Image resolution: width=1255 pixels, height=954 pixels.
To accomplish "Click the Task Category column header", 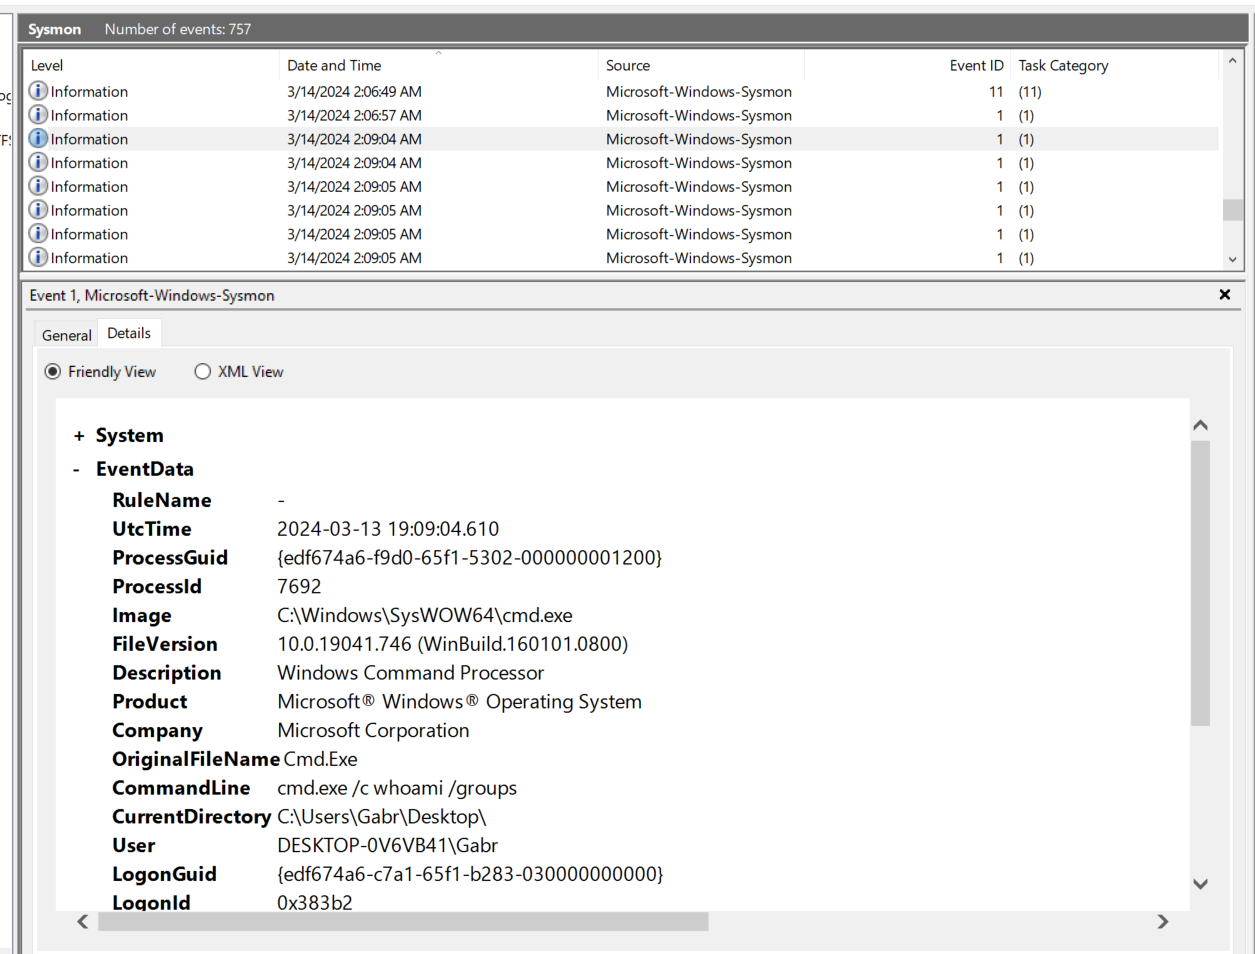I will (x=1063, y=66).
